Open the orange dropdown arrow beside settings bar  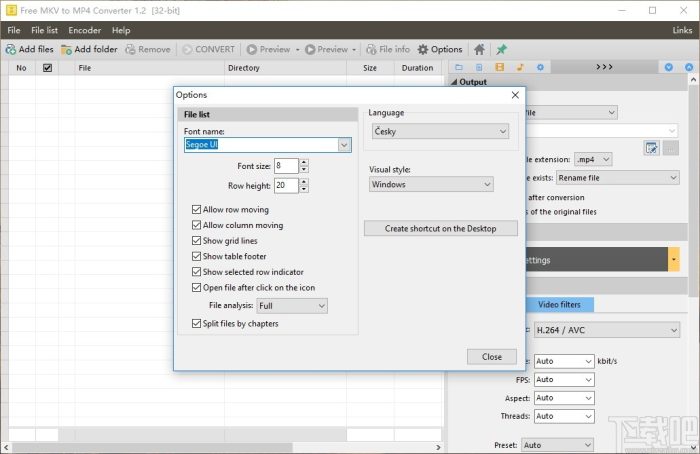click(674, 259)
